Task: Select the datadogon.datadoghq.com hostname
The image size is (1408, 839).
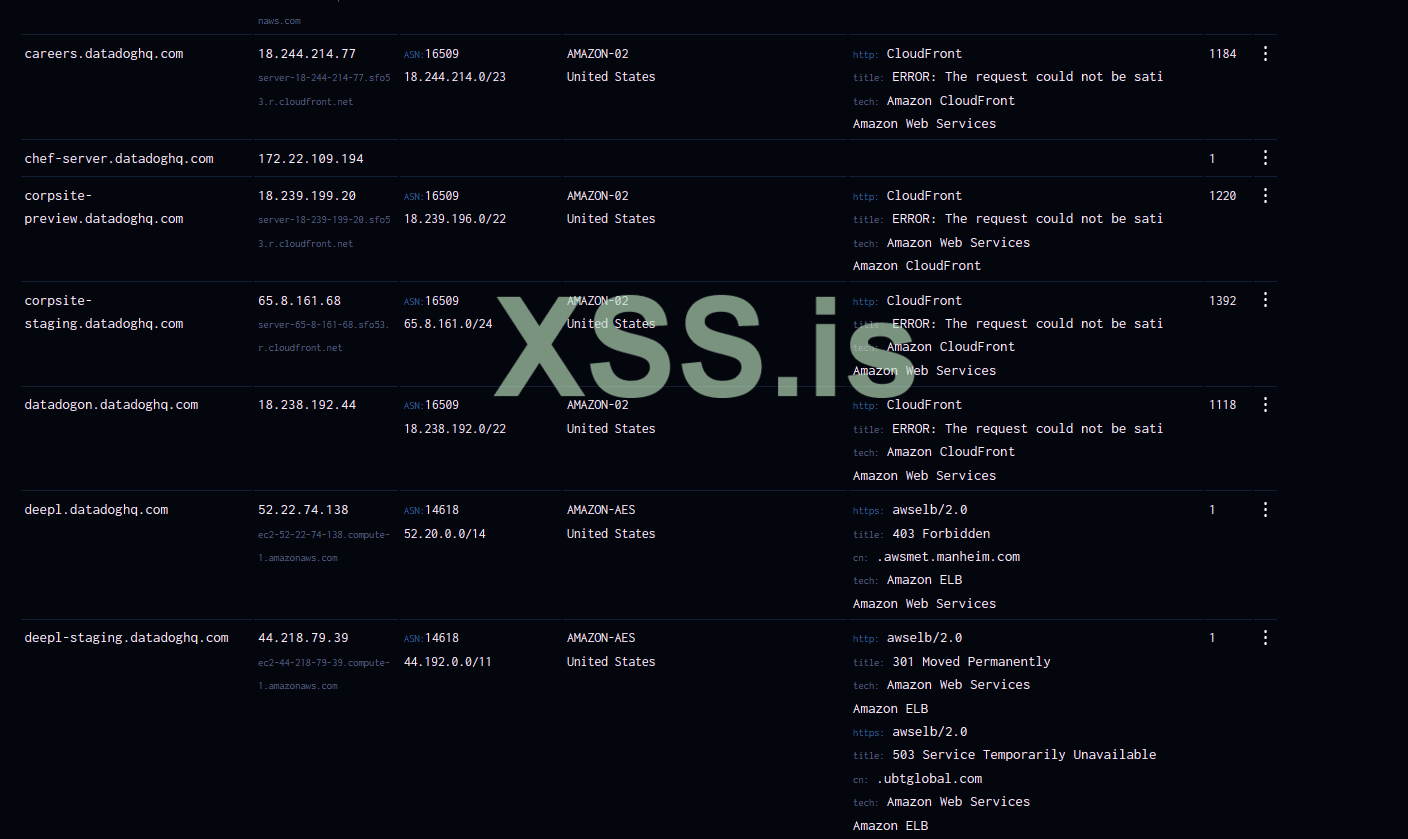Action: tap(112, 405)
